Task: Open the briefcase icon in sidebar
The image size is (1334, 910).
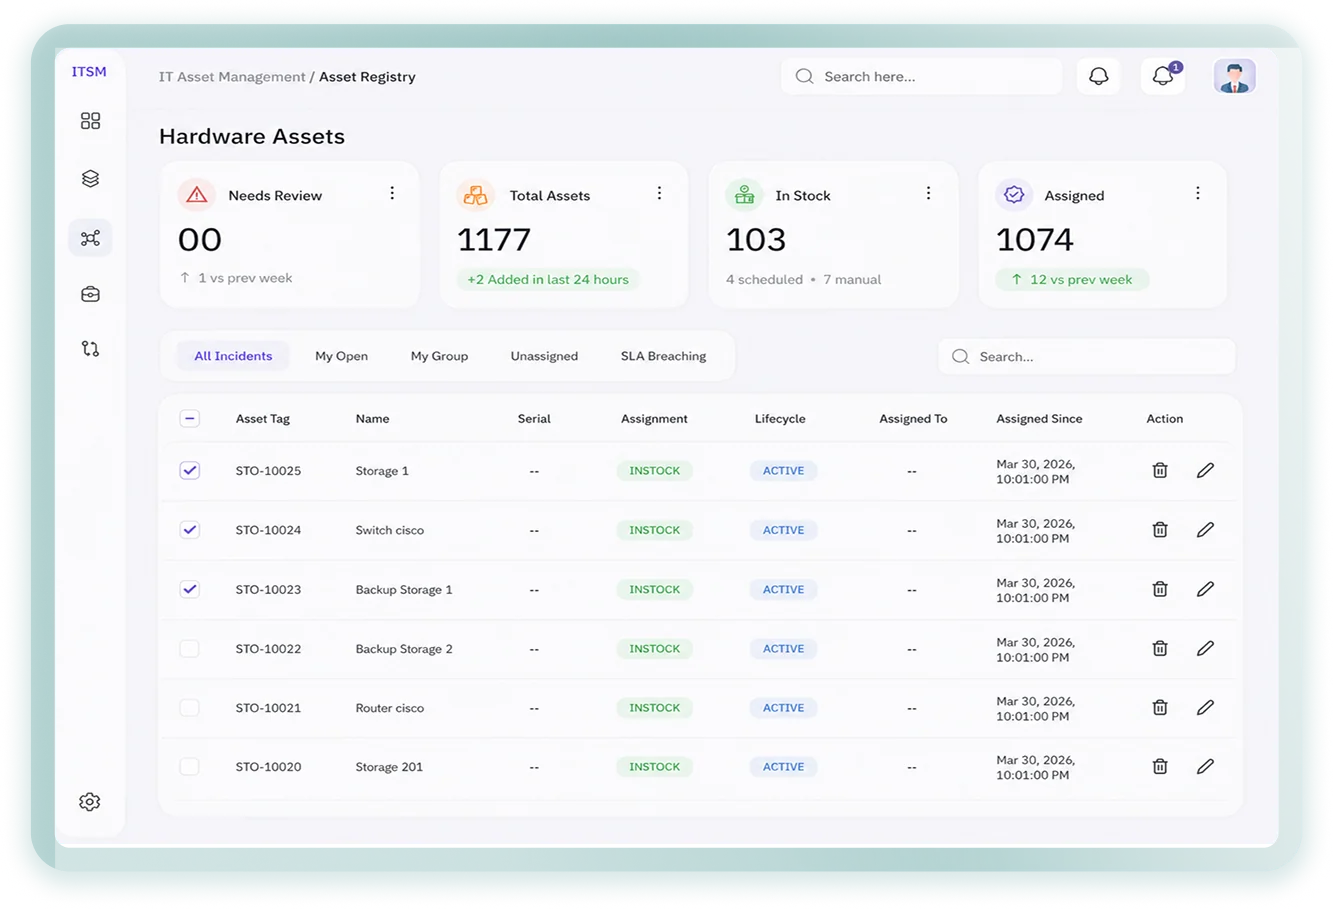Action: 90,294
